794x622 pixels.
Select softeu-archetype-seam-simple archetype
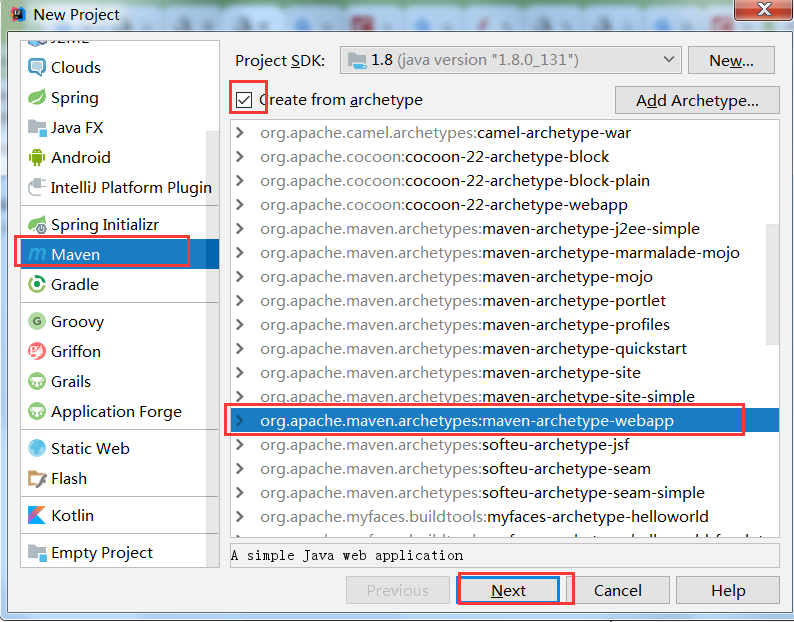point(504,492)
